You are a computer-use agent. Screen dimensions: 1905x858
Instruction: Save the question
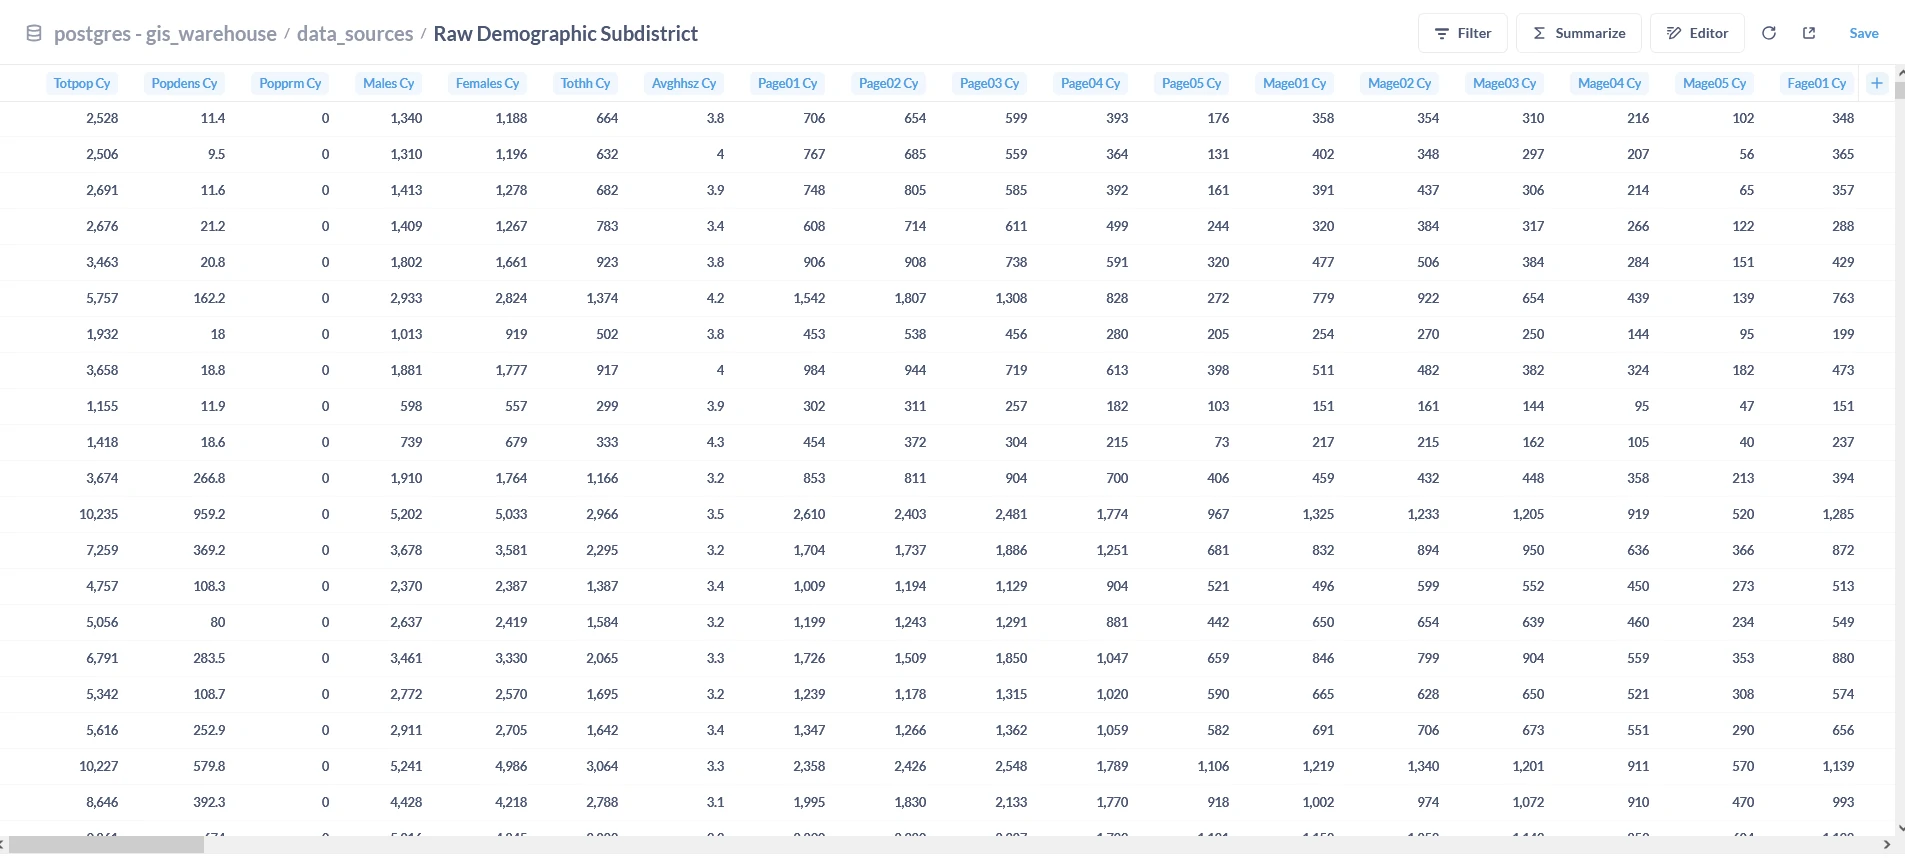1863,33
